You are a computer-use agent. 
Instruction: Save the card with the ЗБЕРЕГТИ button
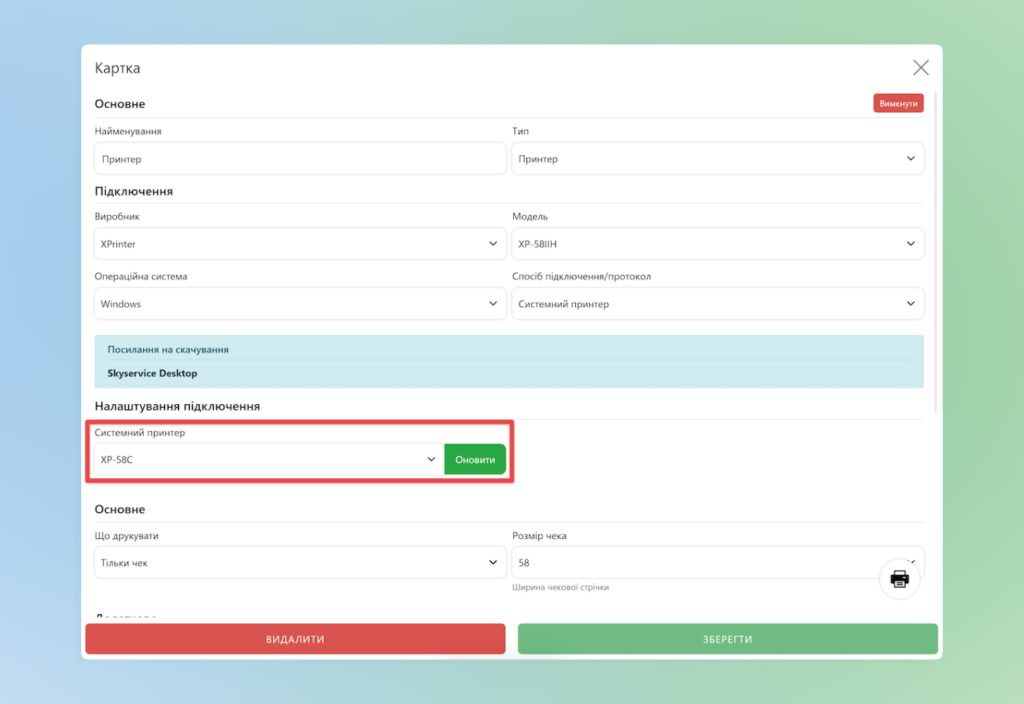click(727, 639)
